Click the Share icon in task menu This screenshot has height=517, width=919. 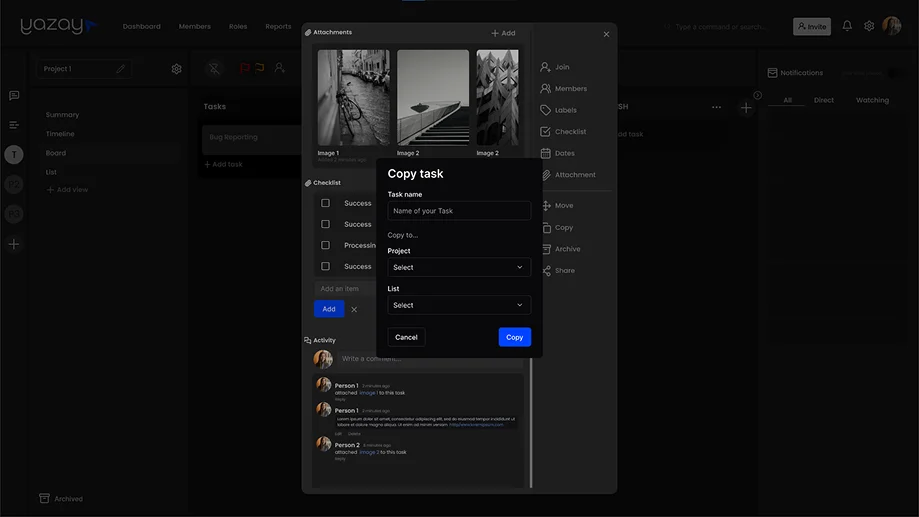click(546, 271)
